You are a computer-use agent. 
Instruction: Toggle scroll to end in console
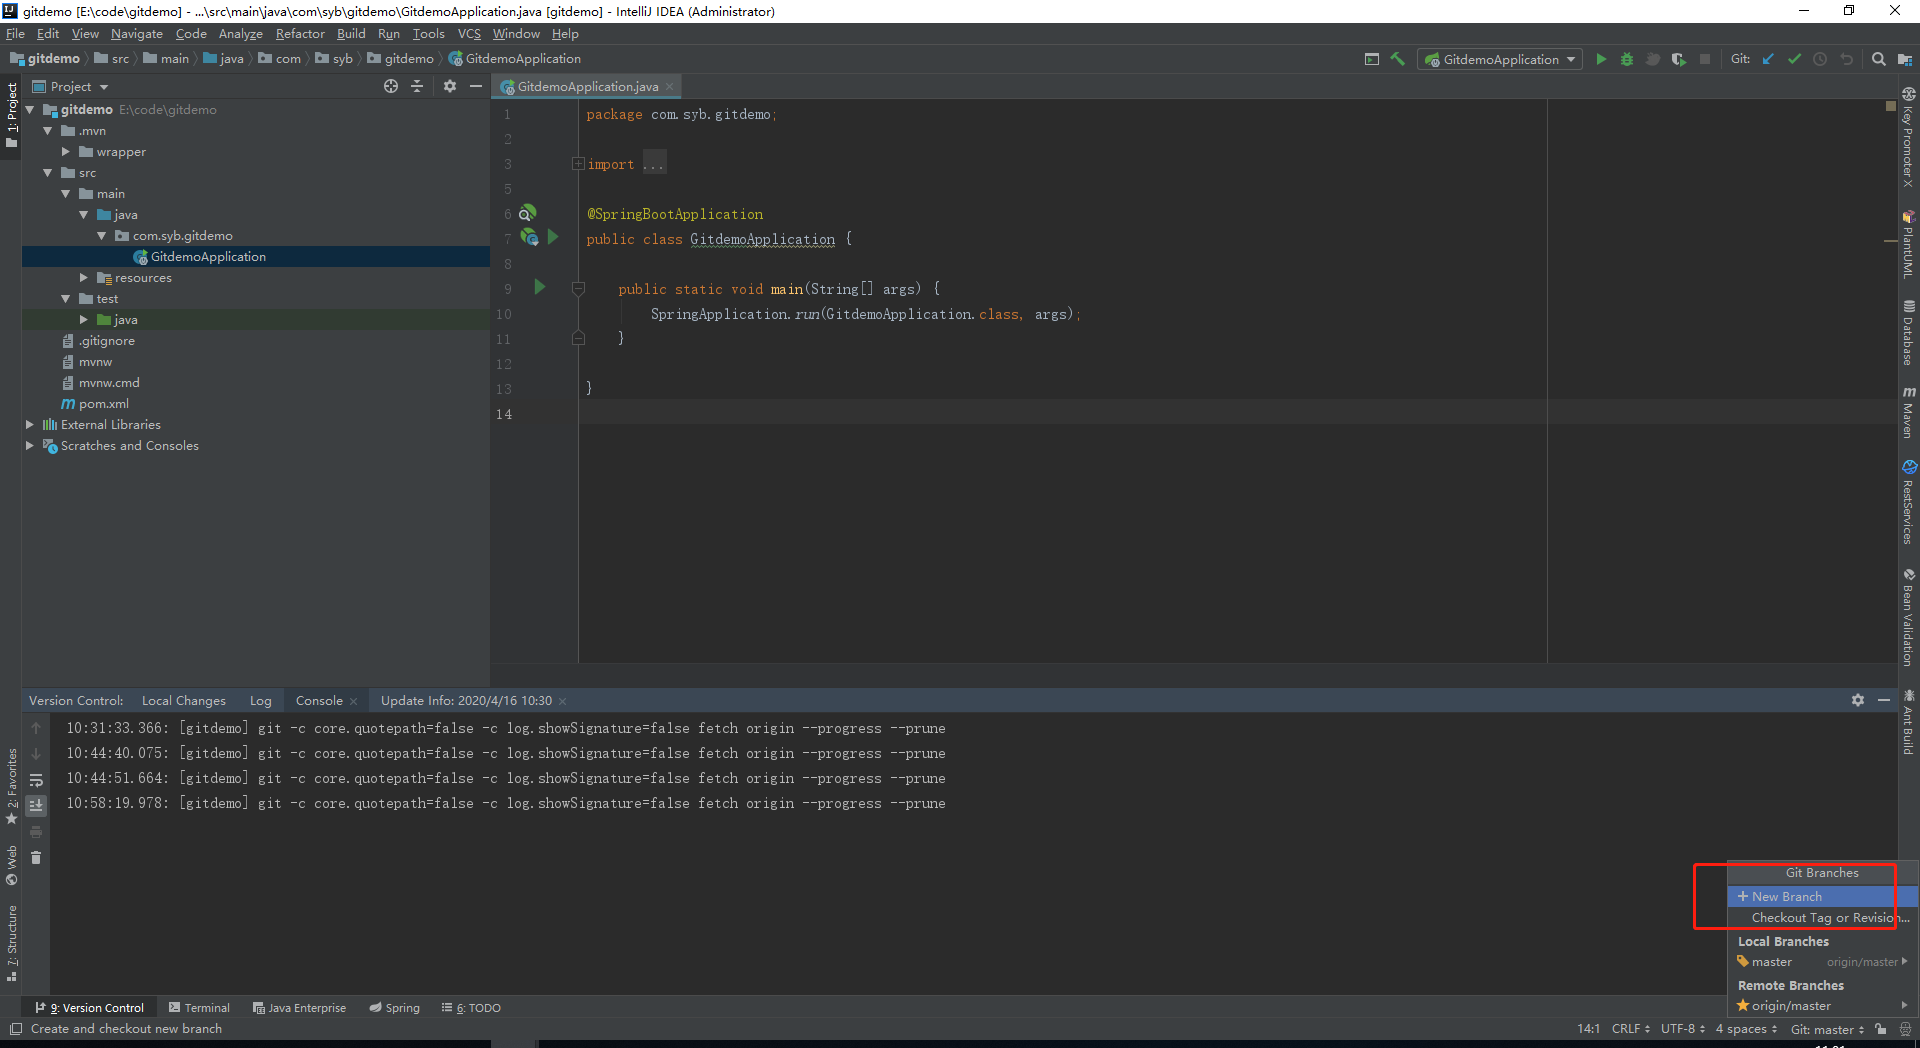pyautogui.click(x=36, y=805)
